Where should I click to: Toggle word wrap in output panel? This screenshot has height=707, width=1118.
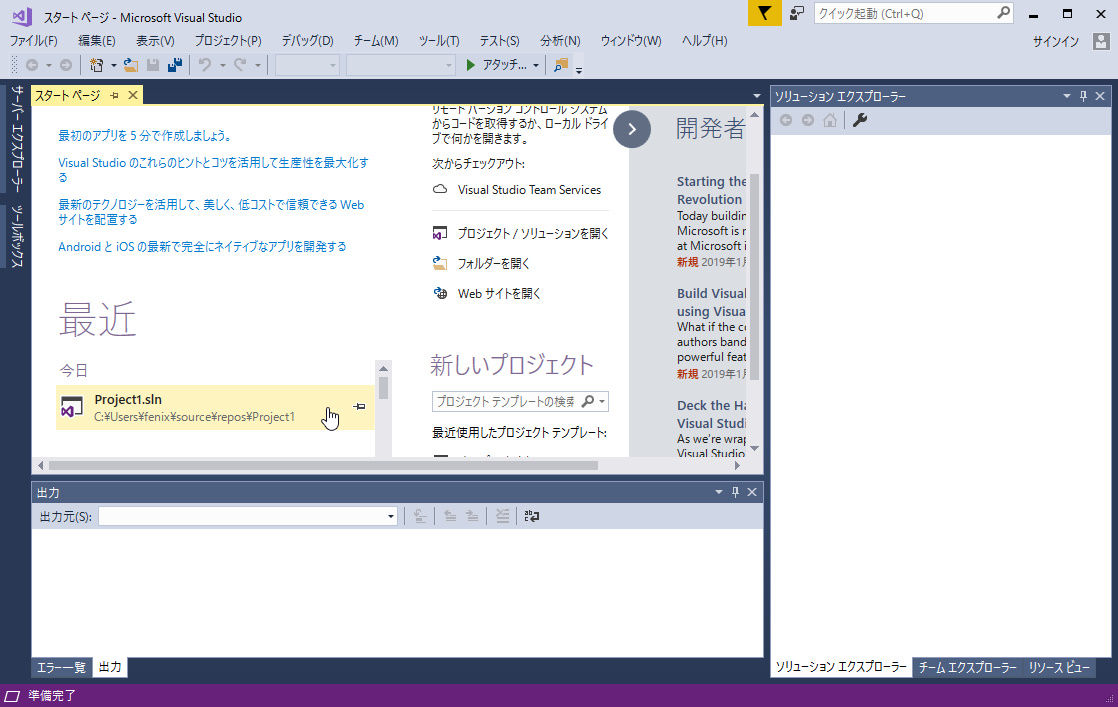pyautogui.click(x=532, y=516)
